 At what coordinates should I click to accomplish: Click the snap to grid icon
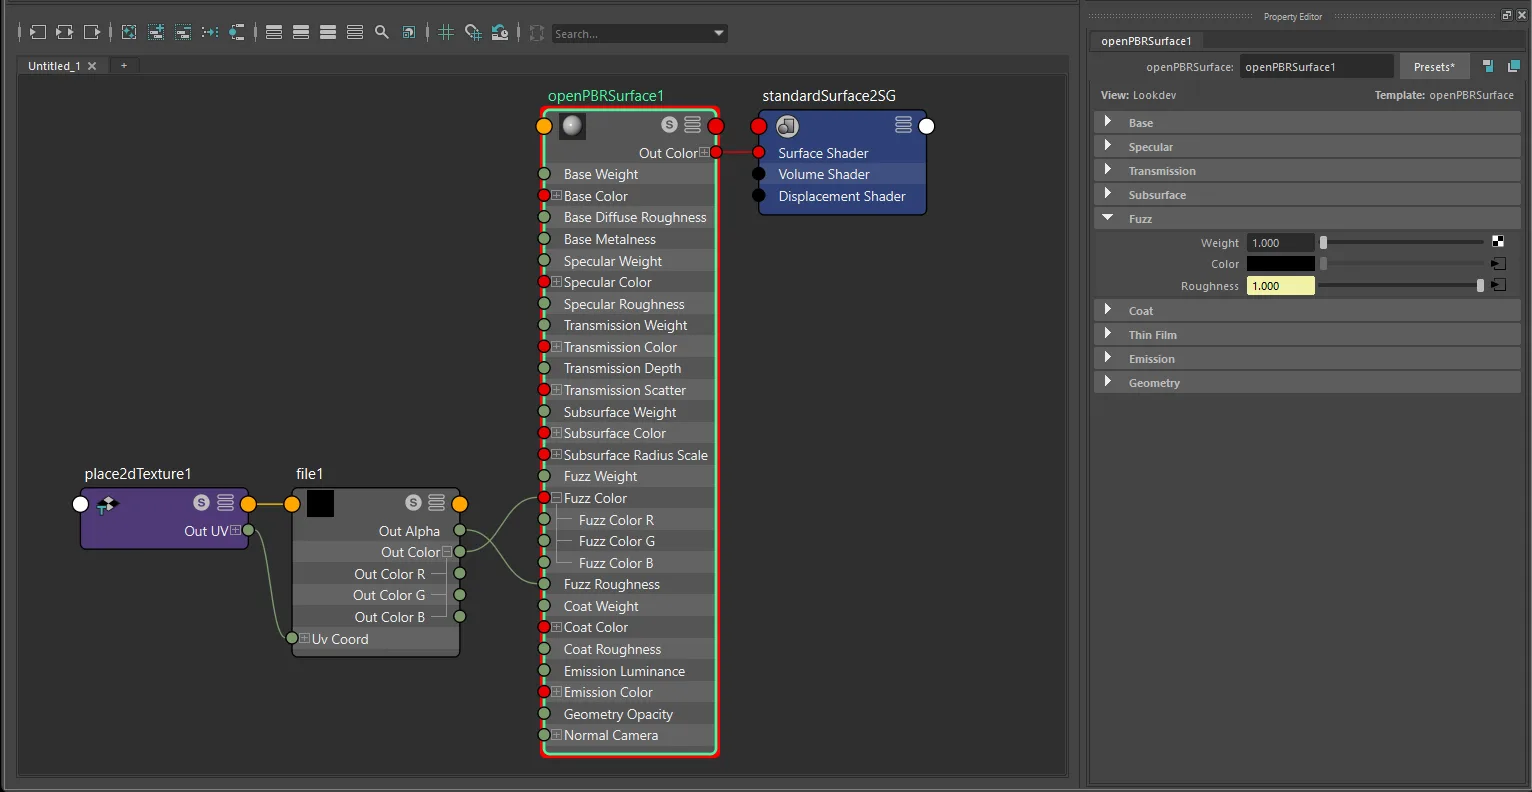point(473,33)
